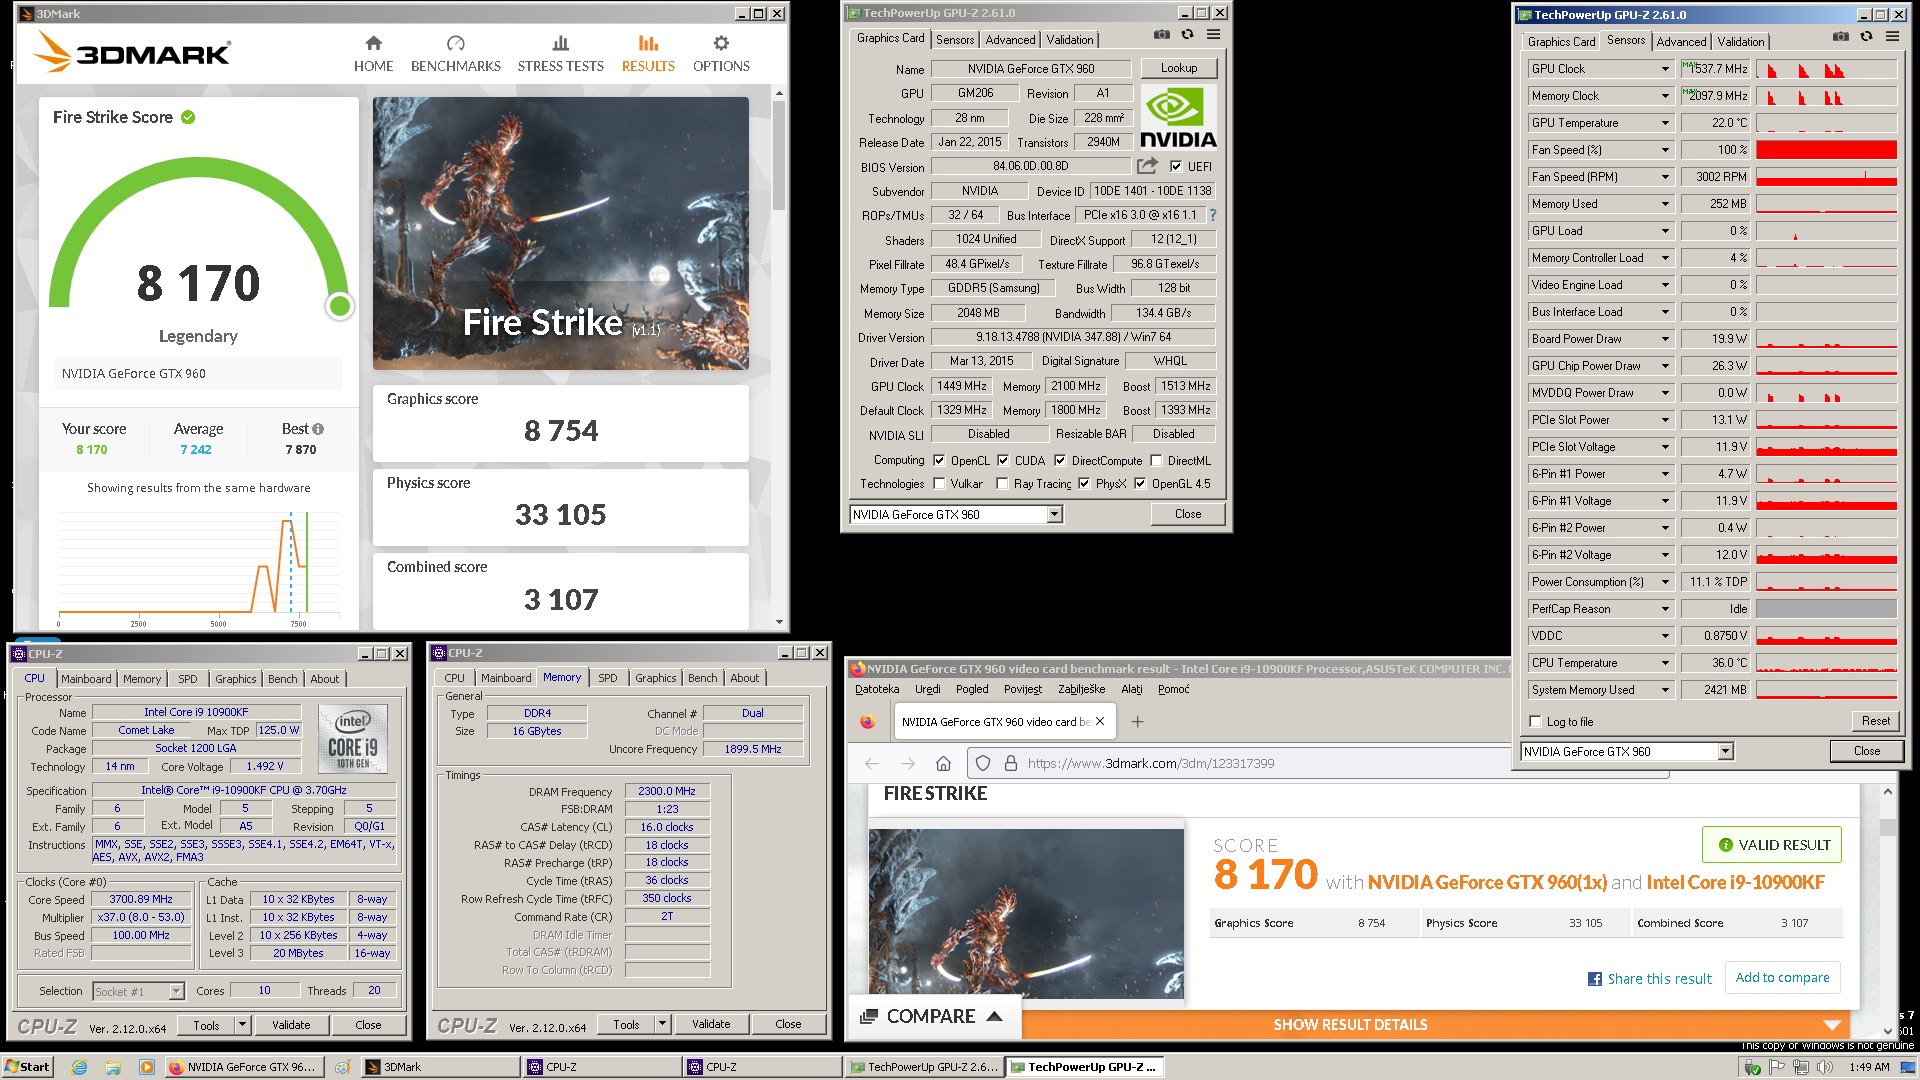Toggle OpenCL checkbox
The width and height of the screenshot is (1920, 1080).
(939, 461)
